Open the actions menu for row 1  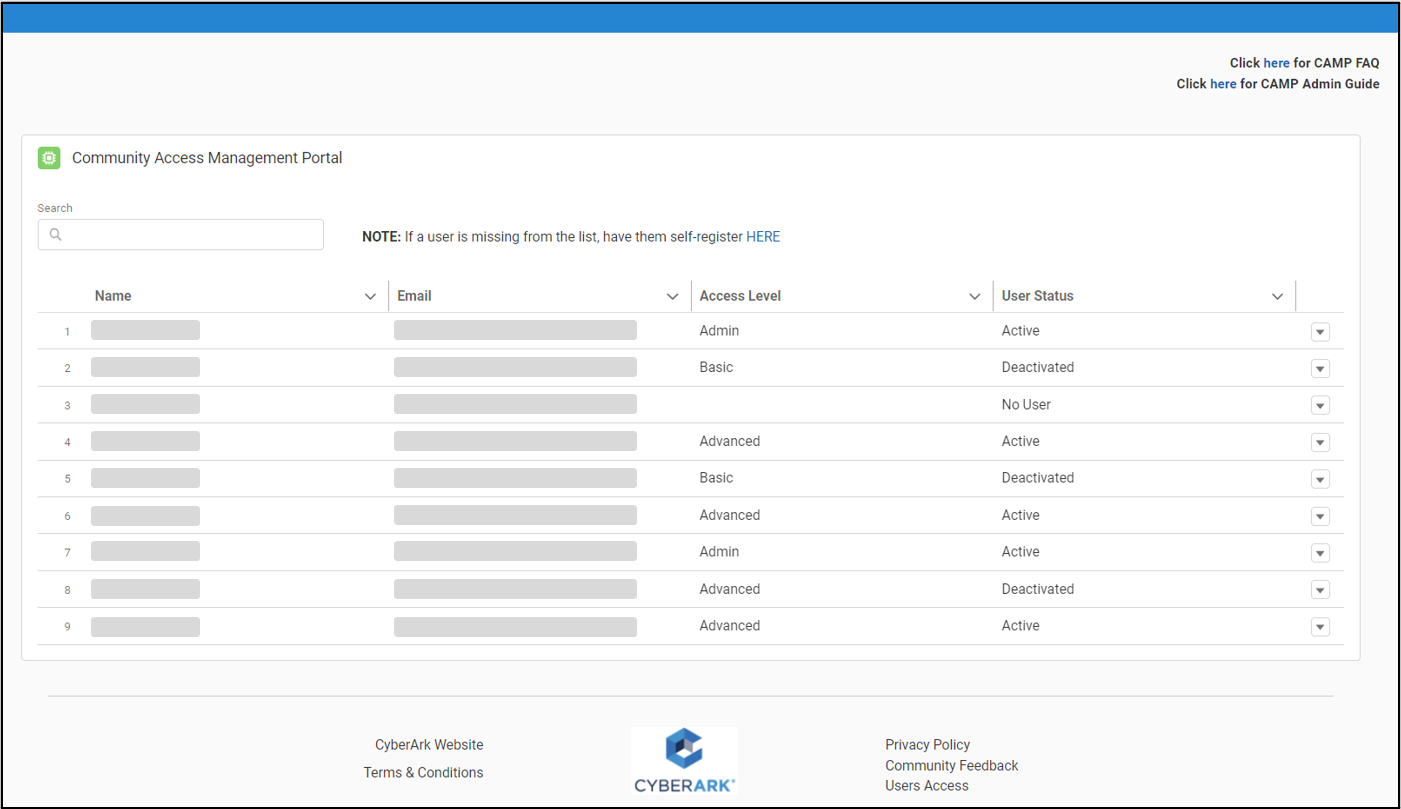(x=1320, y=331)
